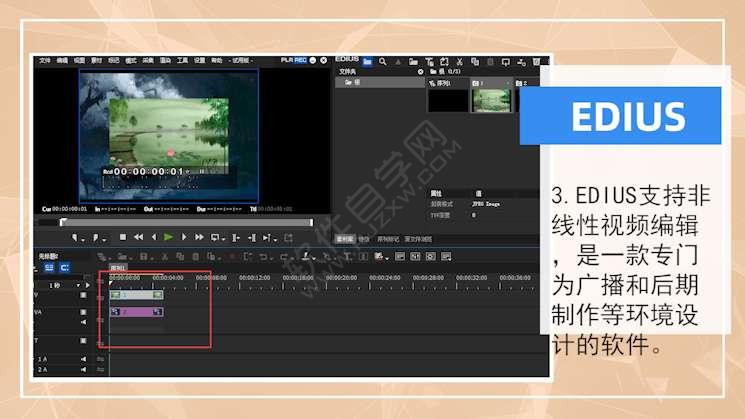The image size is (745, 419).
Task: Open the timeline scale dropdown arrow
Action: pyautogui.click(x=78, y=286)
